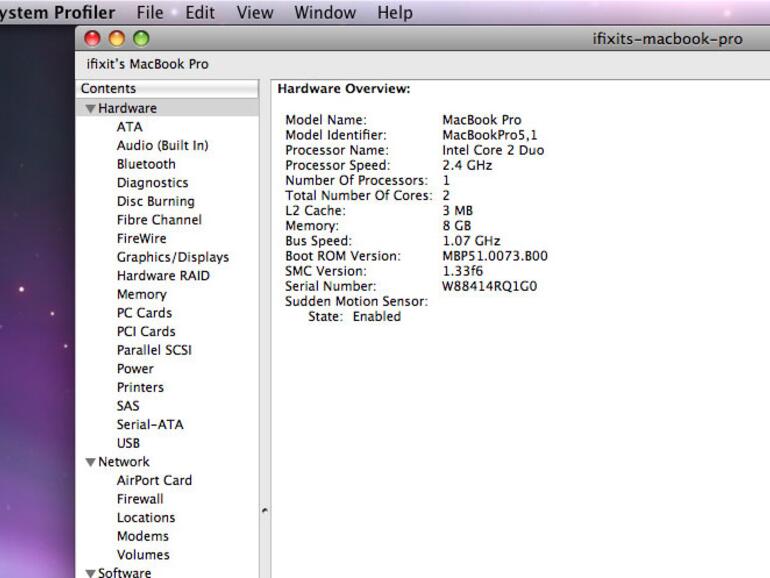This screenshot has width=770, height=578.
Task: Click the Contents column header
Action: coord(168,89)
